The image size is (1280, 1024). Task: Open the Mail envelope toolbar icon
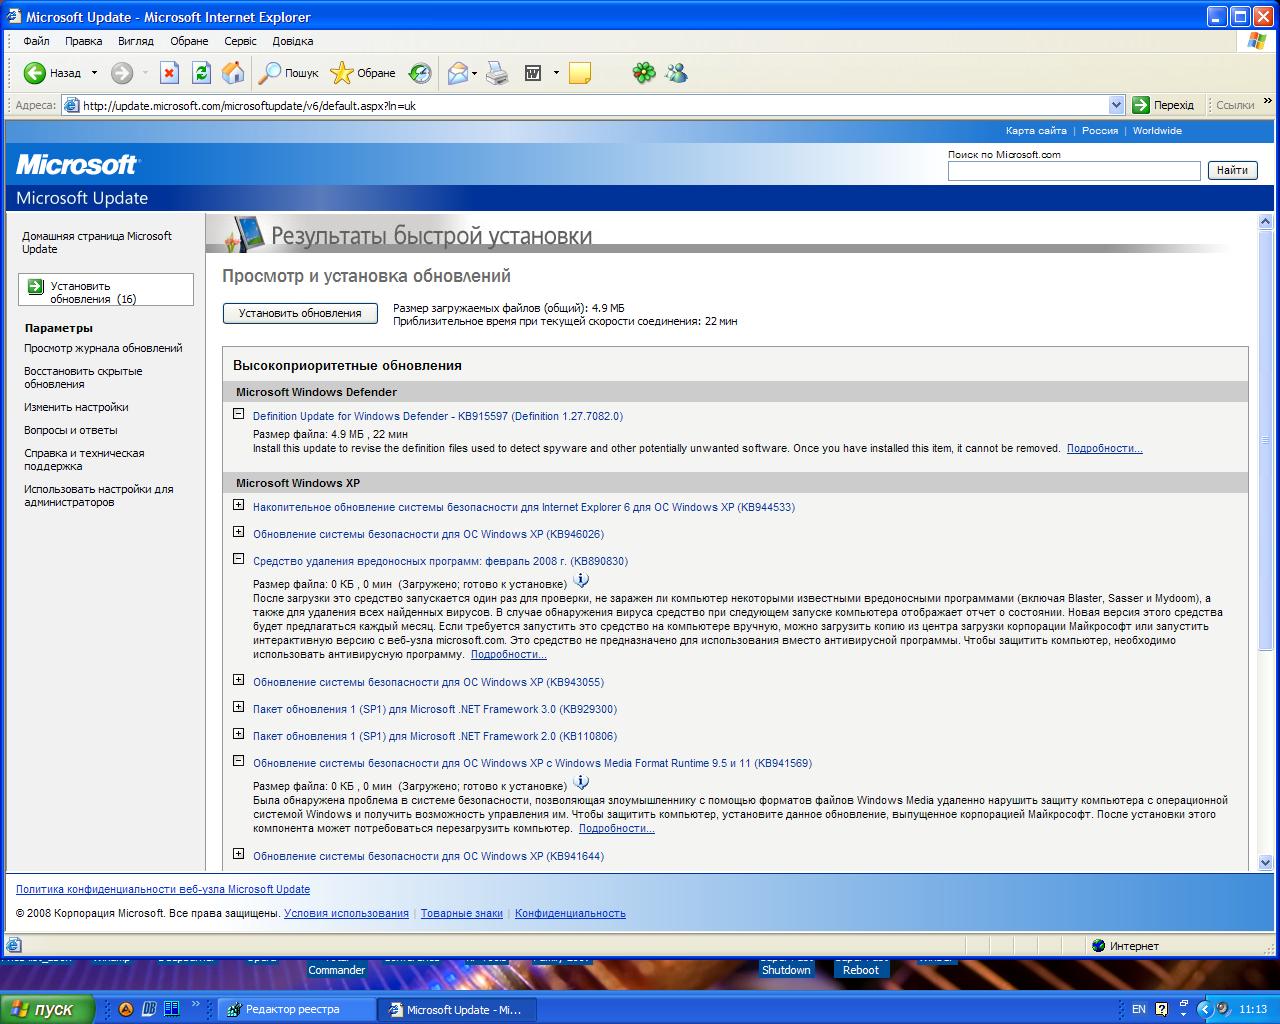point(458,73)
